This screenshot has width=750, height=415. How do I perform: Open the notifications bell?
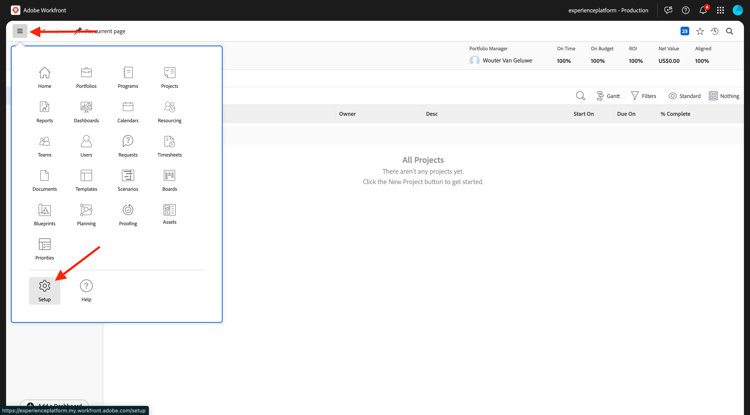[x=703, y=10]
